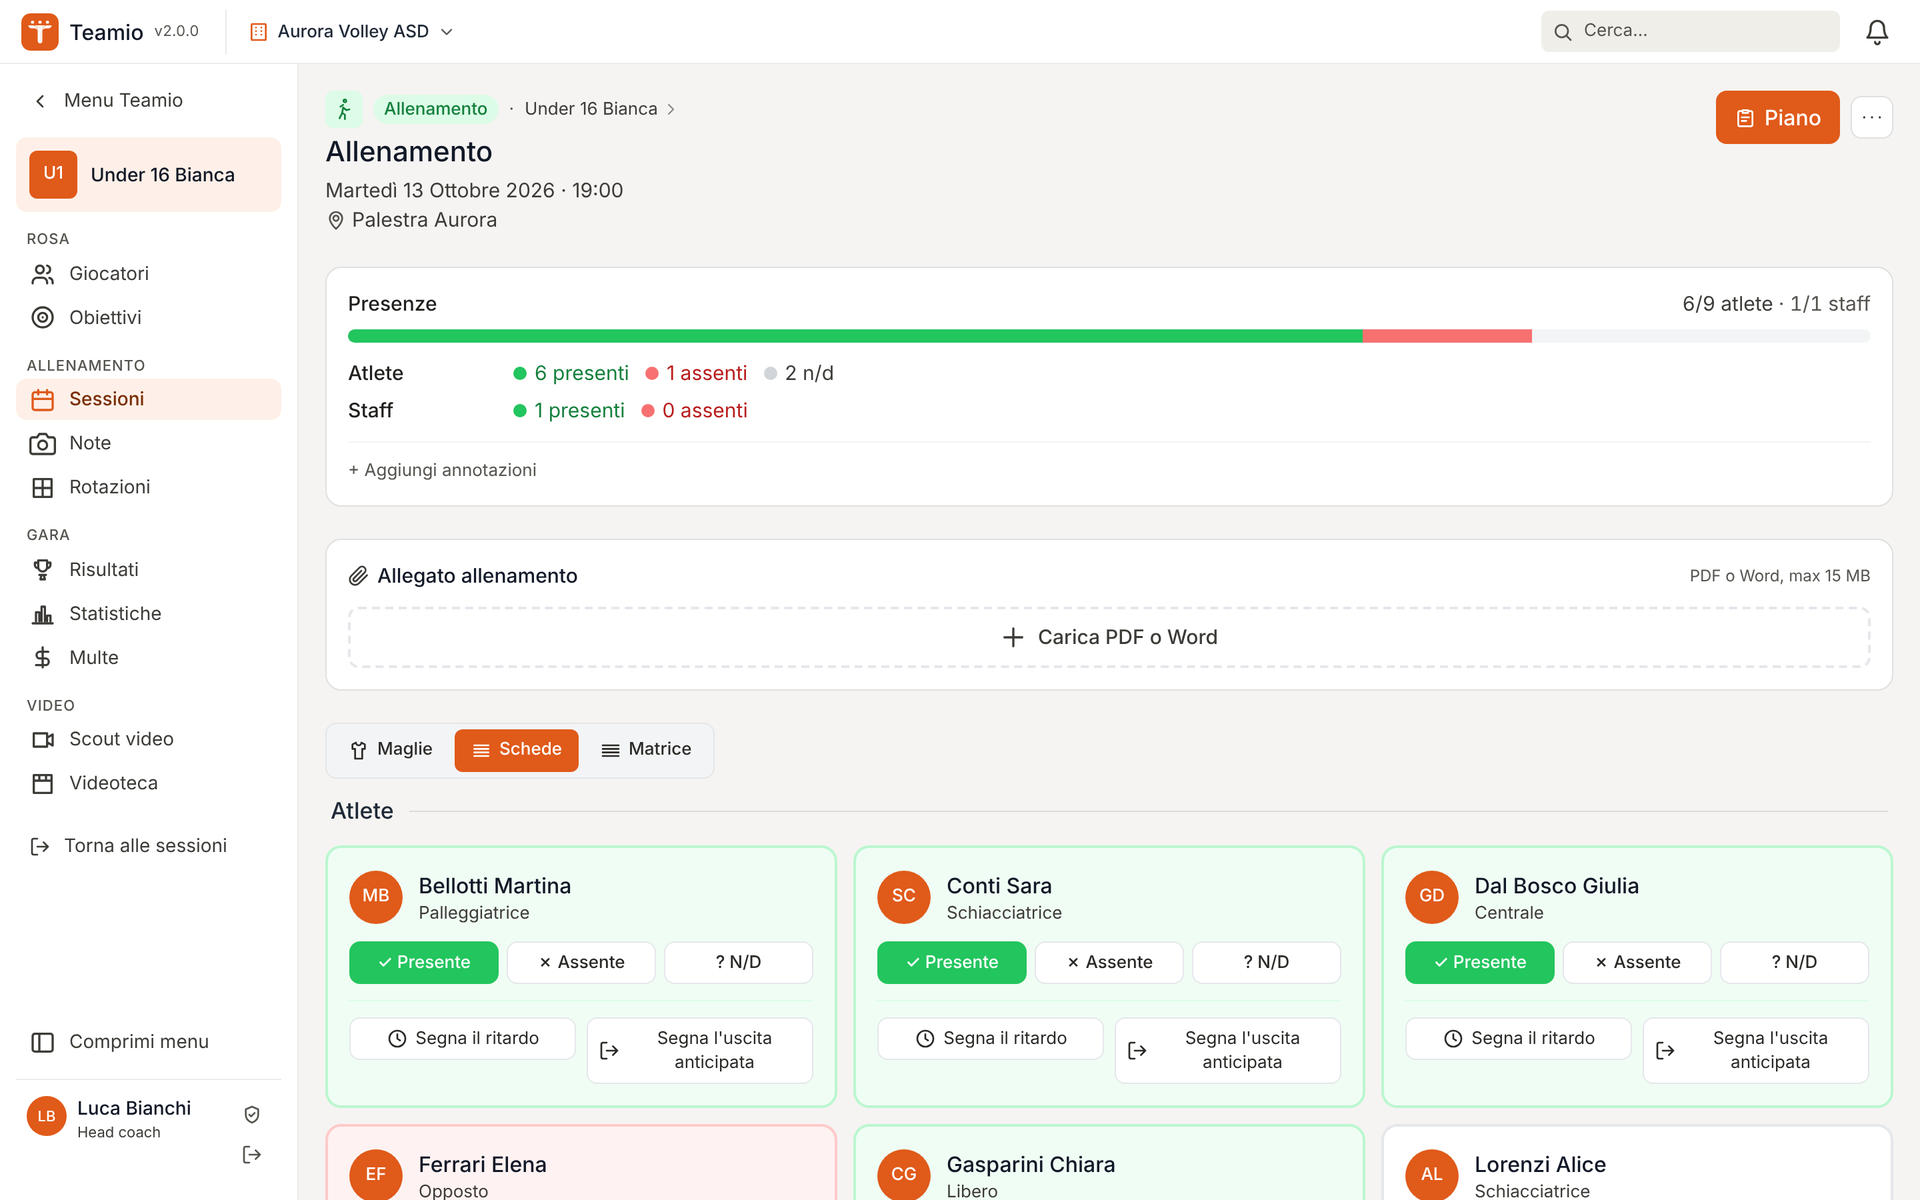Segna l'uscita anticipata for Conti Sara
The height and width of the screenshot is (1200, 1920).
(x=1227, y=1050)
